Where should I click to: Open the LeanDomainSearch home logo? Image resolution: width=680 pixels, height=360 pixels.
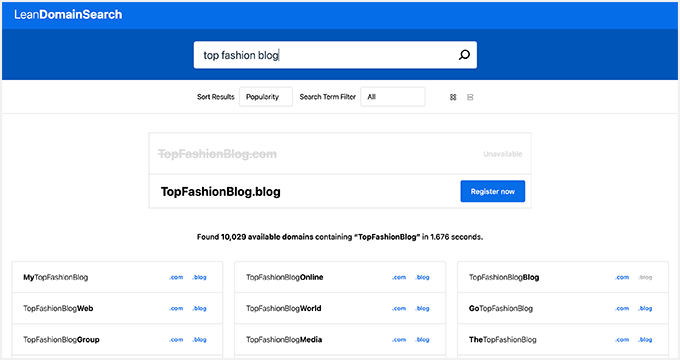click(x=68, y=15)
